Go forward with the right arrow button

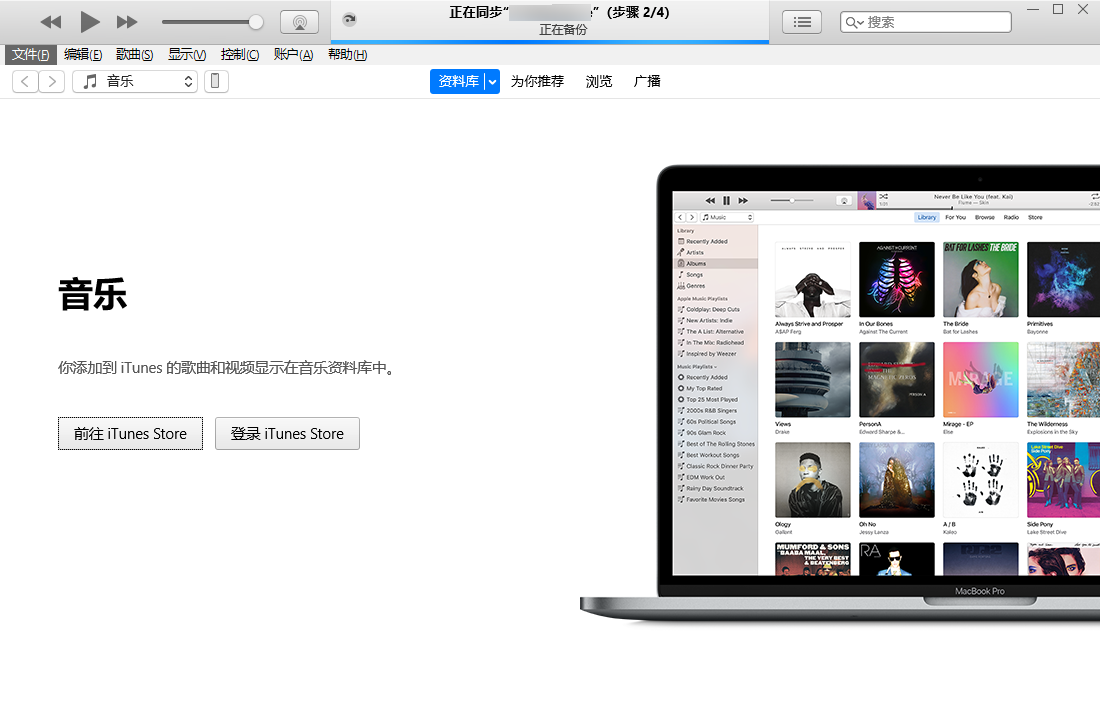pyautogui.click(x=52, y=81)
